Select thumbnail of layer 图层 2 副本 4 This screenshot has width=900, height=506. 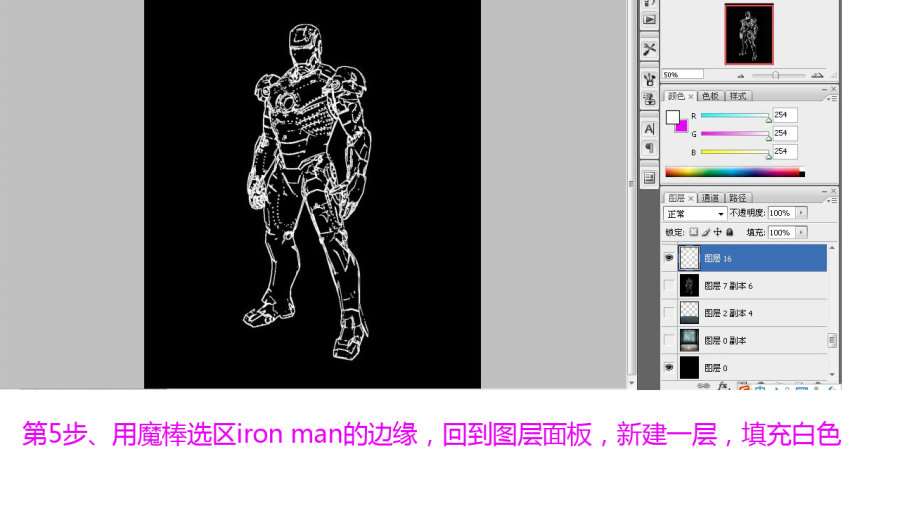click(689, 313)
